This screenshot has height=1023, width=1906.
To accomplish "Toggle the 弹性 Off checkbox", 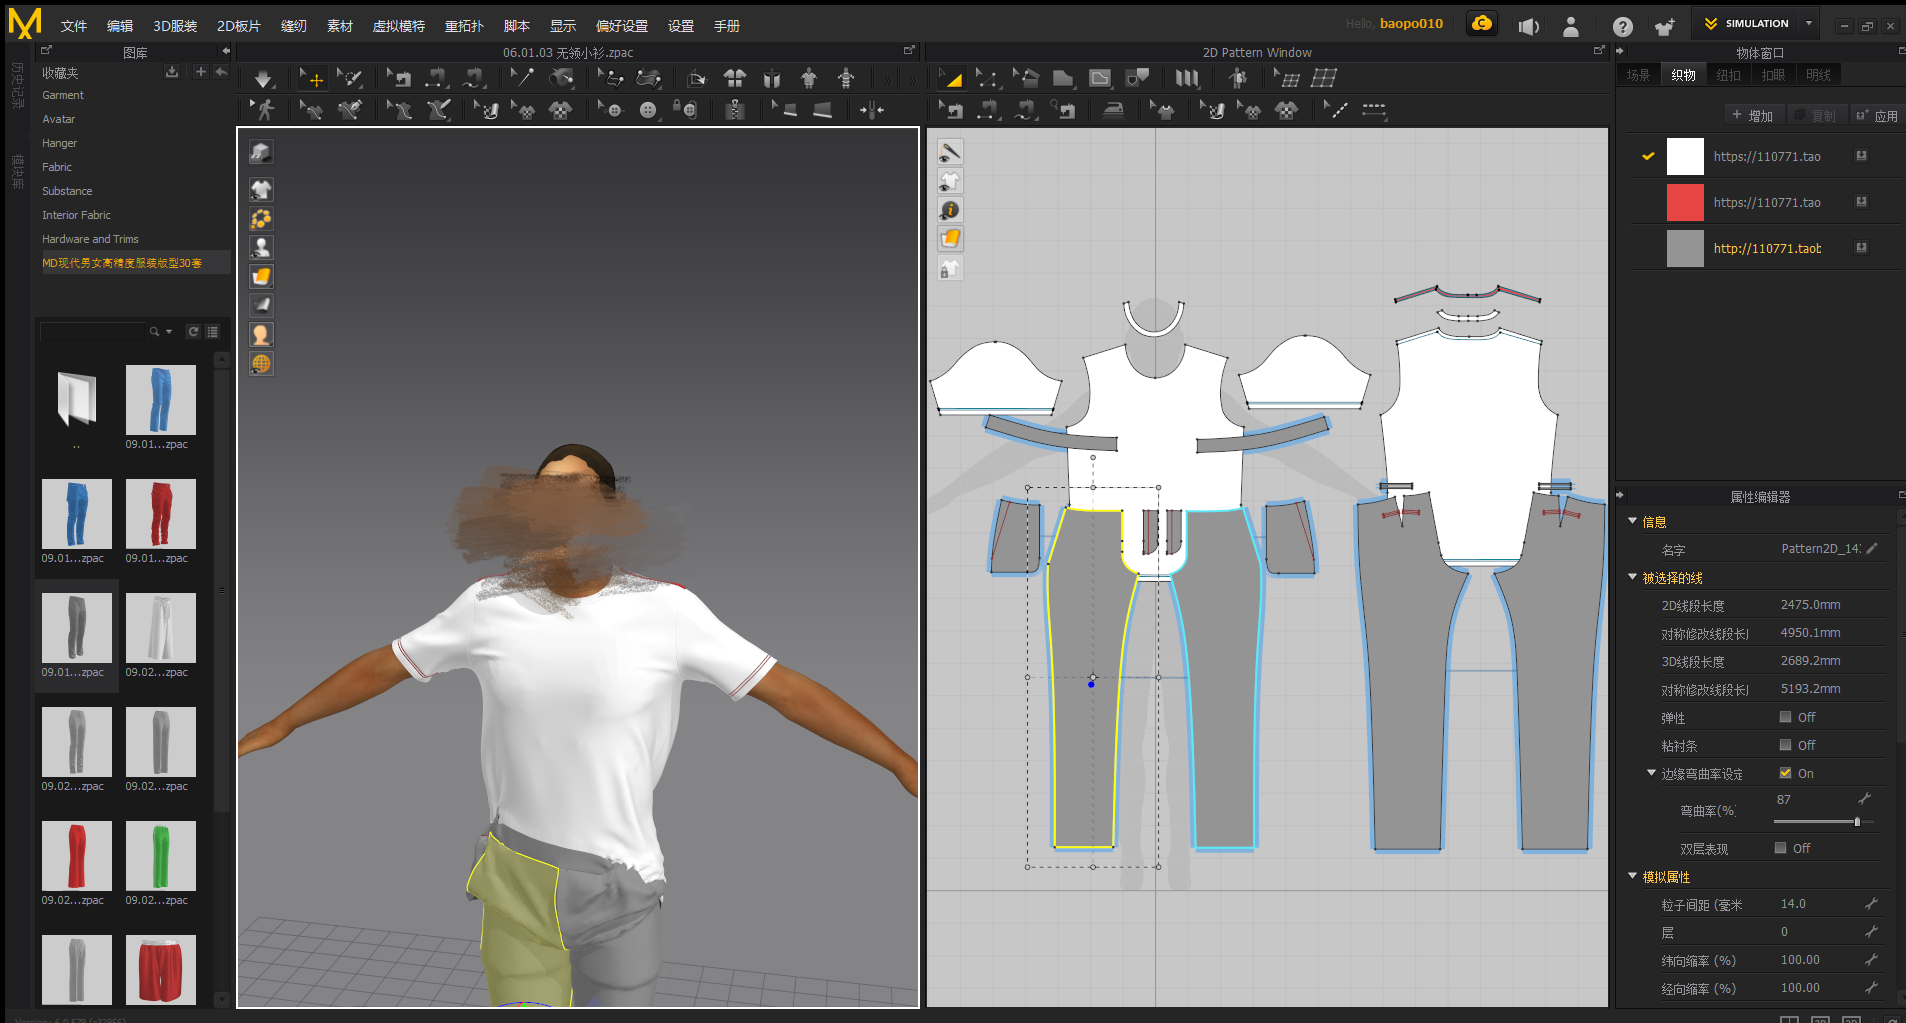I will pos(1785,717).
